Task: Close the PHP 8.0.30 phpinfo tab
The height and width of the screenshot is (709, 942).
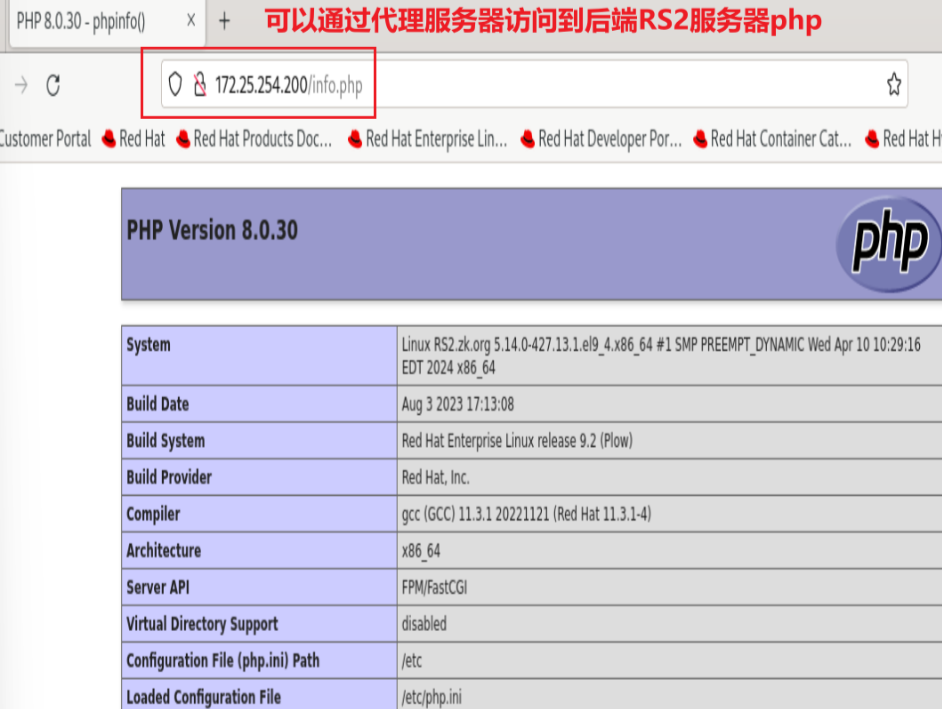Action: (190, 21)
